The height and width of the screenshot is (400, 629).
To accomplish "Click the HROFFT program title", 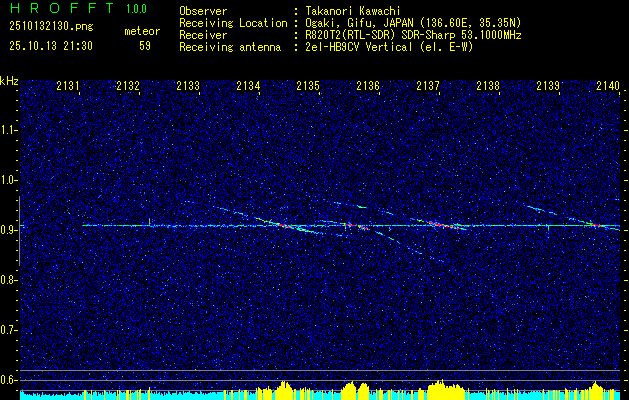I will coord(61,8).
